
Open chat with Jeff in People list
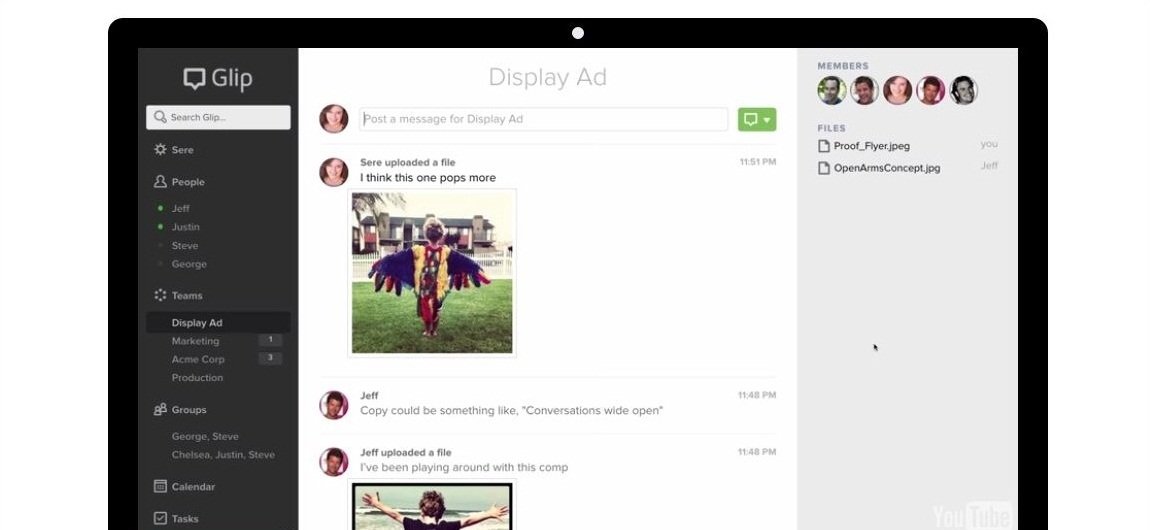point(180,208)
